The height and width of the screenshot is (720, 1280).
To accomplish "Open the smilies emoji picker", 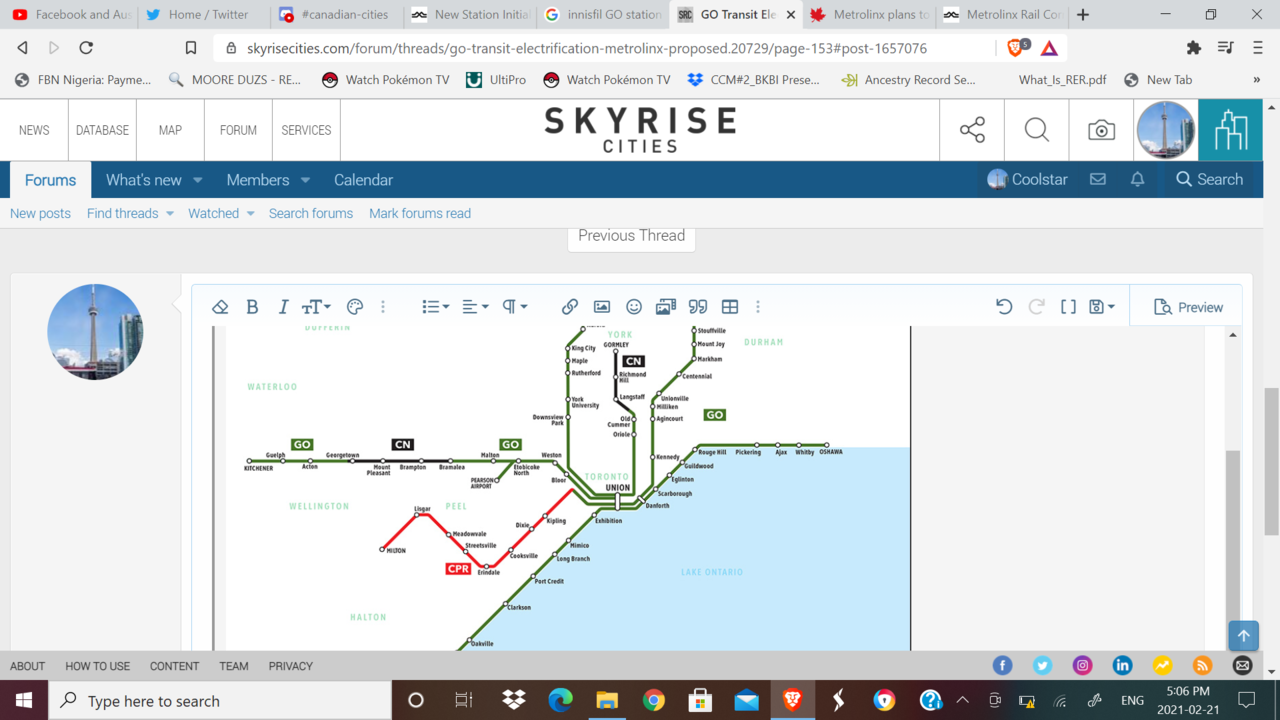I will 634,307.
